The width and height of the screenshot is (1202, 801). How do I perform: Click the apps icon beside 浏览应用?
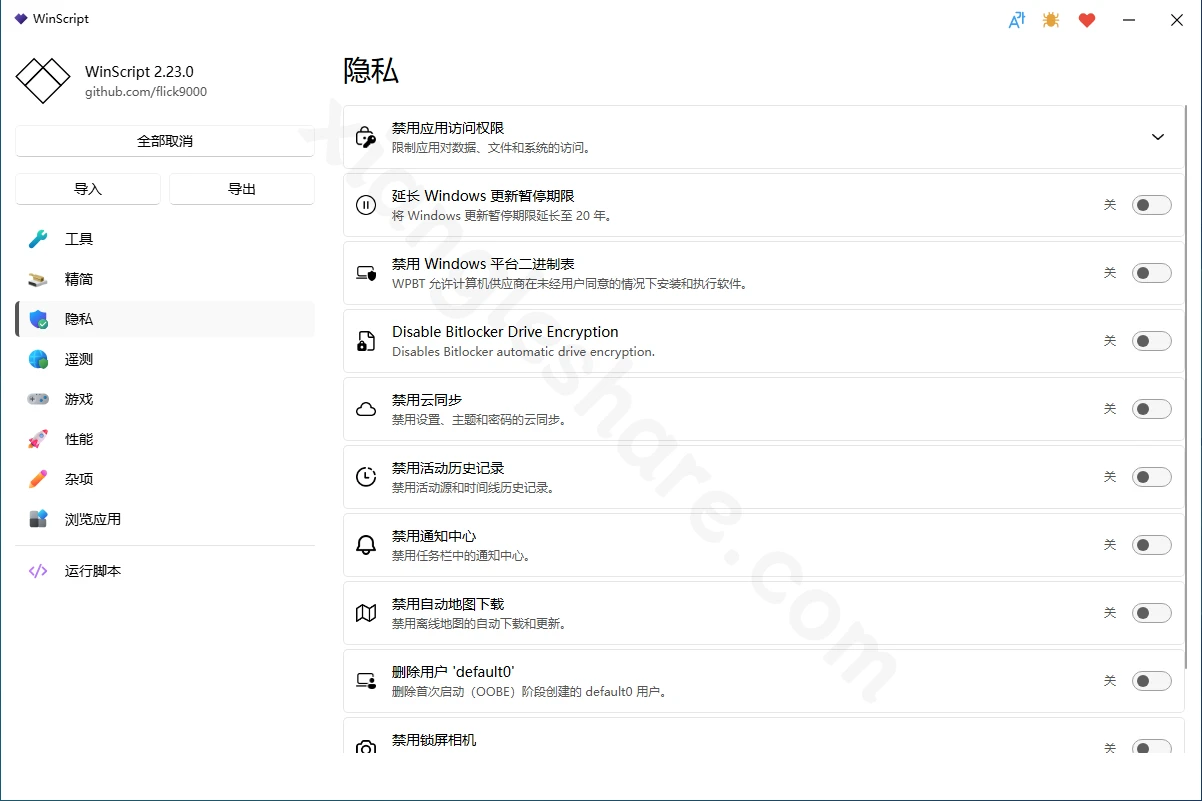[38, 519]
